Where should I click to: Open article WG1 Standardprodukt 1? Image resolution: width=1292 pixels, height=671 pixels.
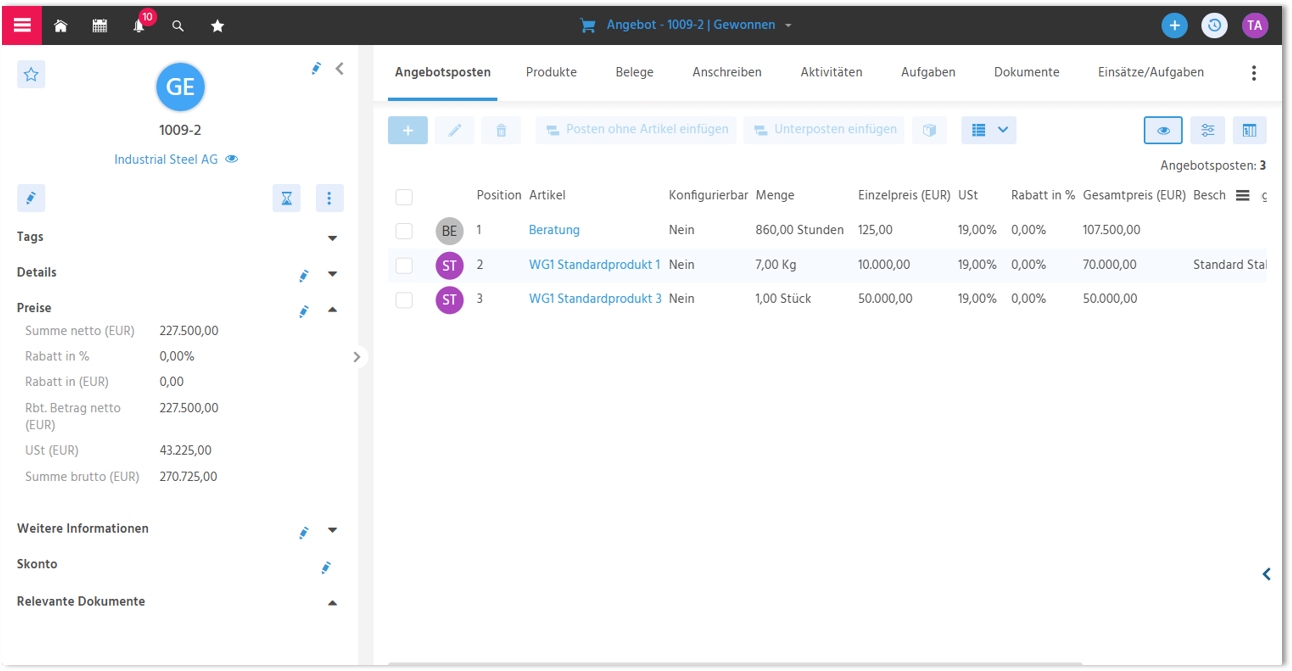[x=595, y=265]
